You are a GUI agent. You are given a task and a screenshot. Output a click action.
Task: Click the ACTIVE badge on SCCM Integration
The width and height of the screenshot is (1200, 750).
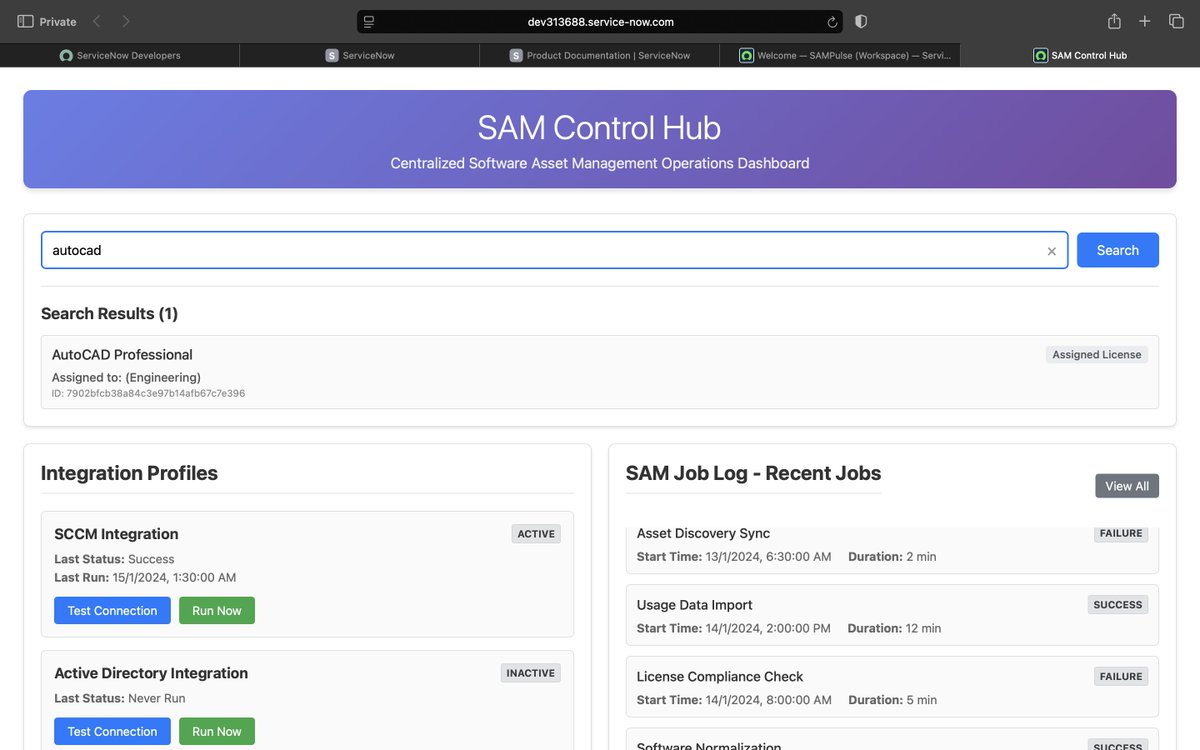coord(536,534)
